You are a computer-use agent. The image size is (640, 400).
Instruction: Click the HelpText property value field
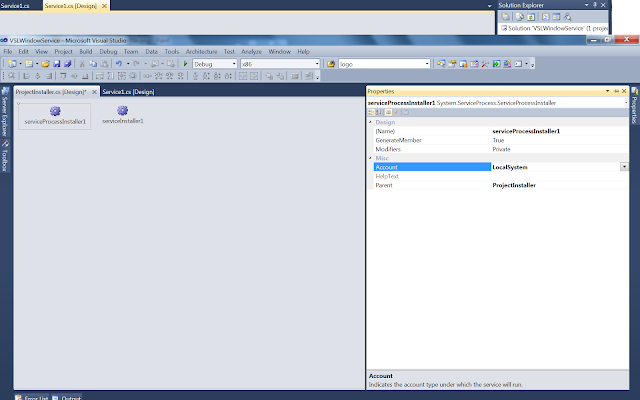(560, 176)
